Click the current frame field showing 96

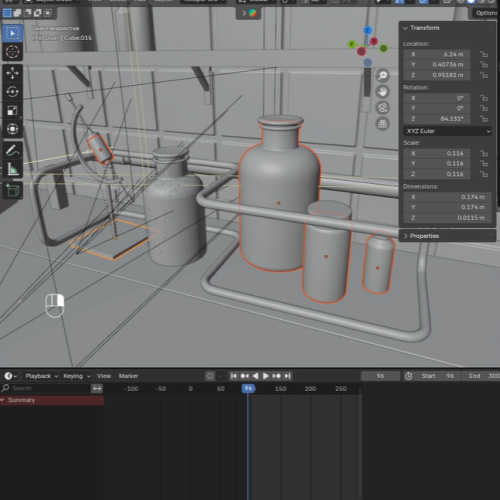coord(380,376)
